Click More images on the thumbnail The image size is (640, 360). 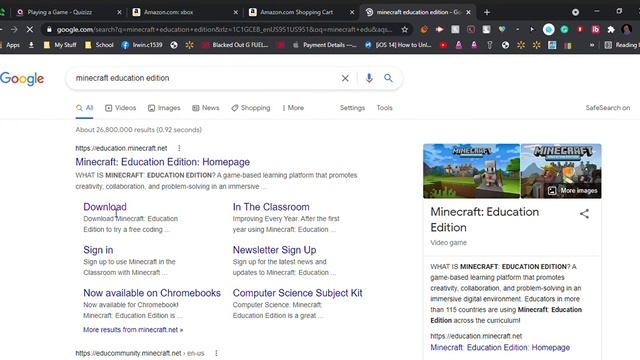pyautogui.click(x=574, y=191)
